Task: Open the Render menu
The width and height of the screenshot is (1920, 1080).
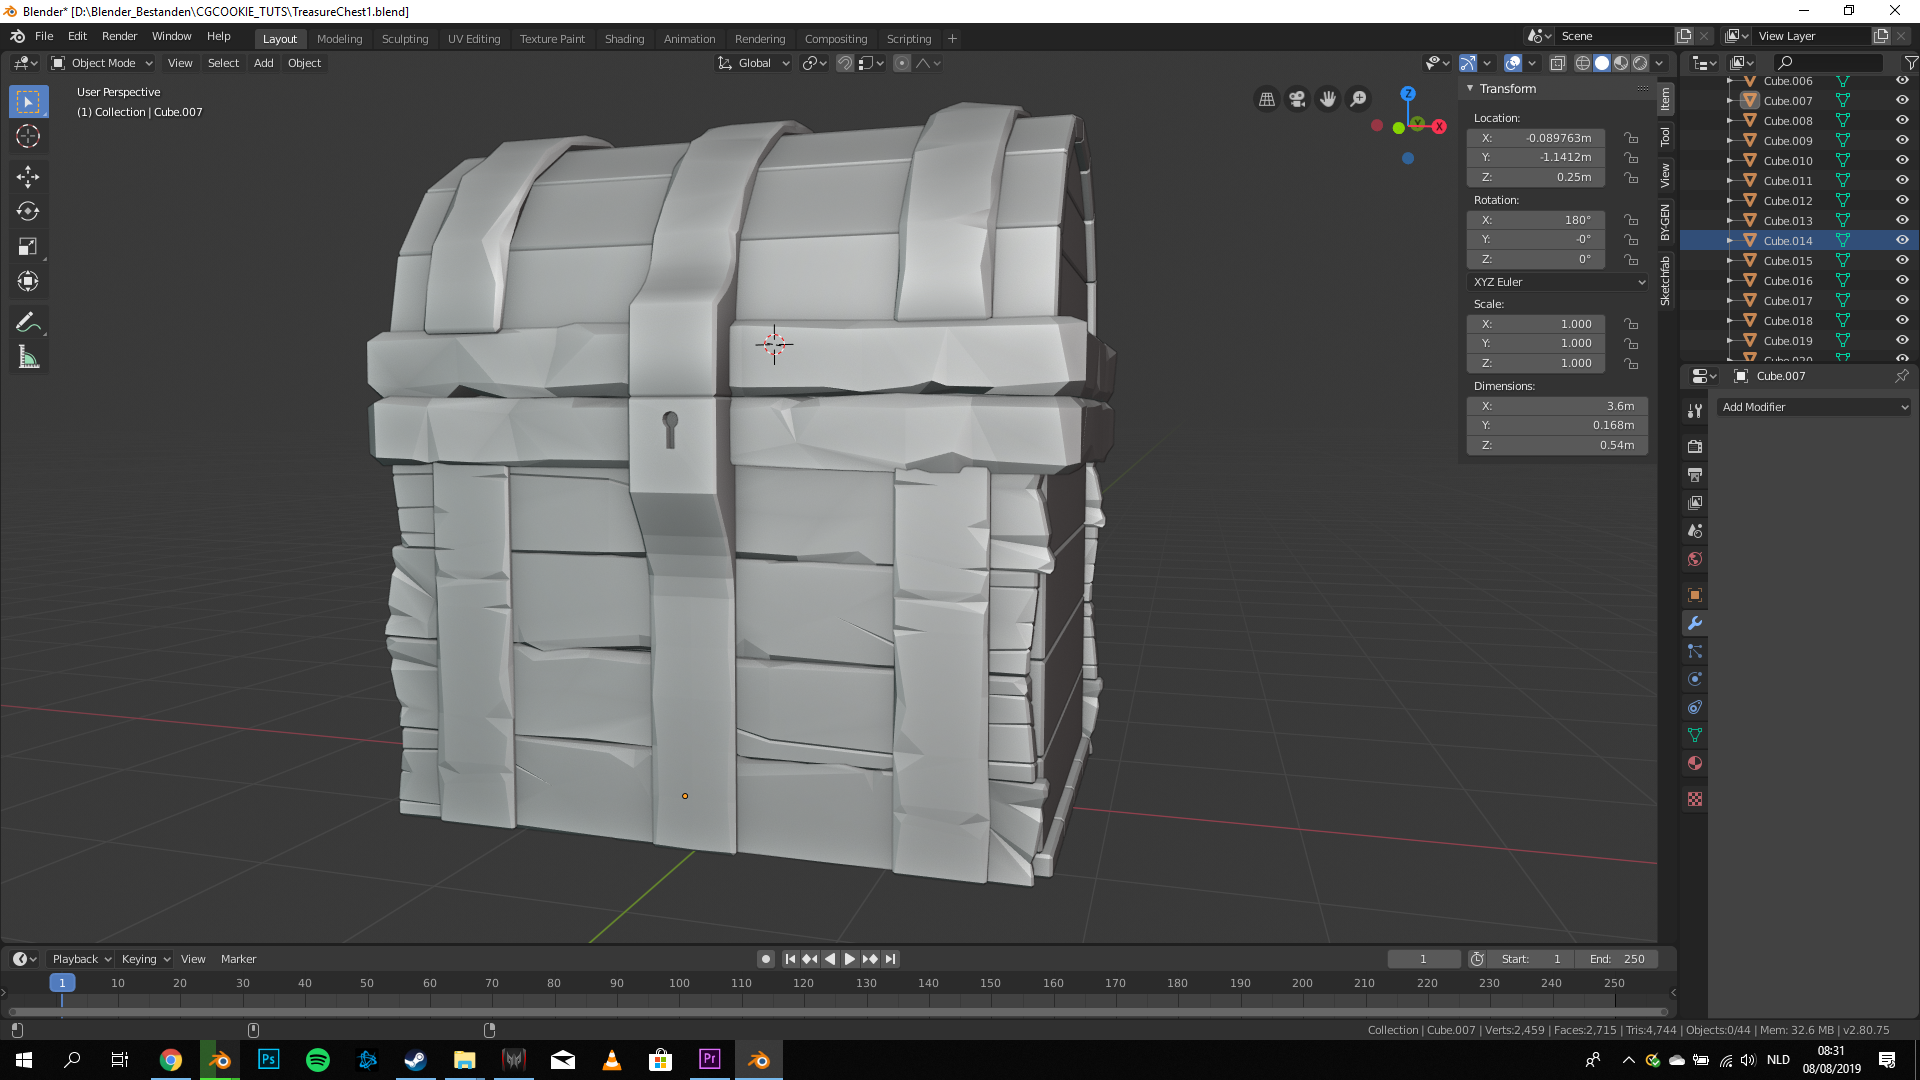Action: pyautogui.click(x=119, y=36)
